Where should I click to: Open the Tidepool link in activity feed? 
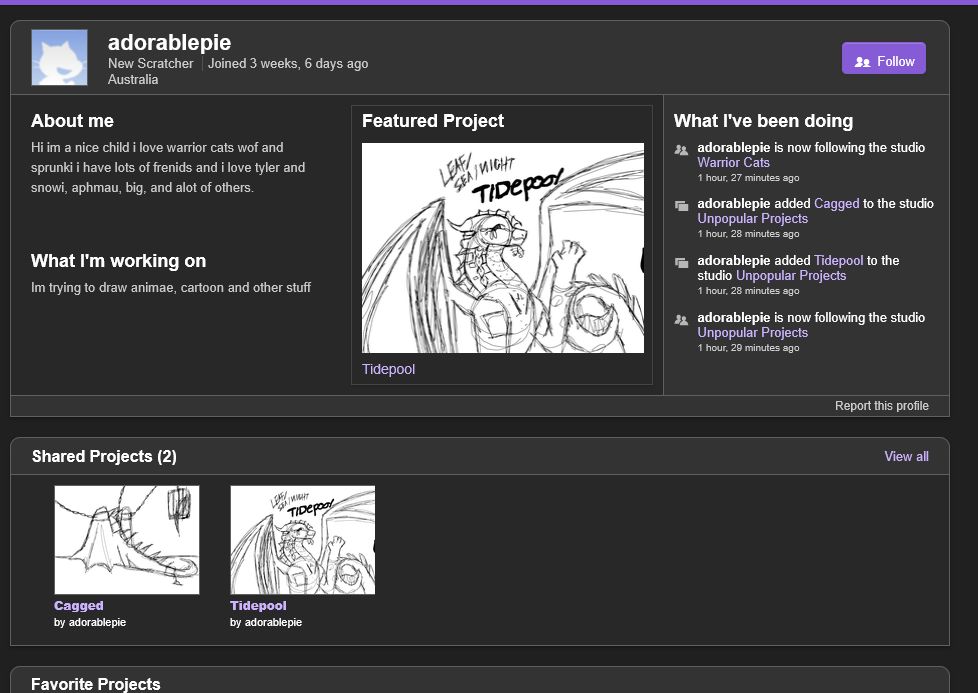click(x=838, y=261)
